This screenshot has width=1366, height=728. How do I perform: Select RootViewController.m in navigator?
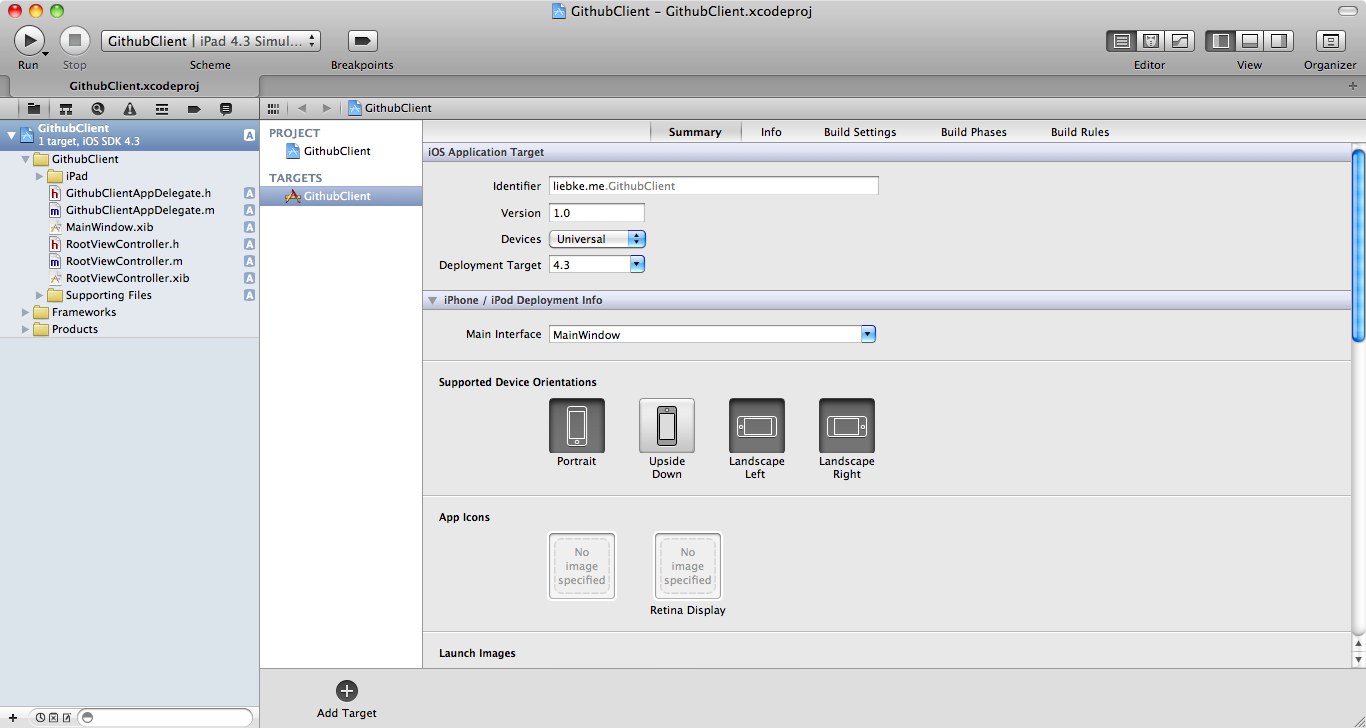click(x=124, y=261)
